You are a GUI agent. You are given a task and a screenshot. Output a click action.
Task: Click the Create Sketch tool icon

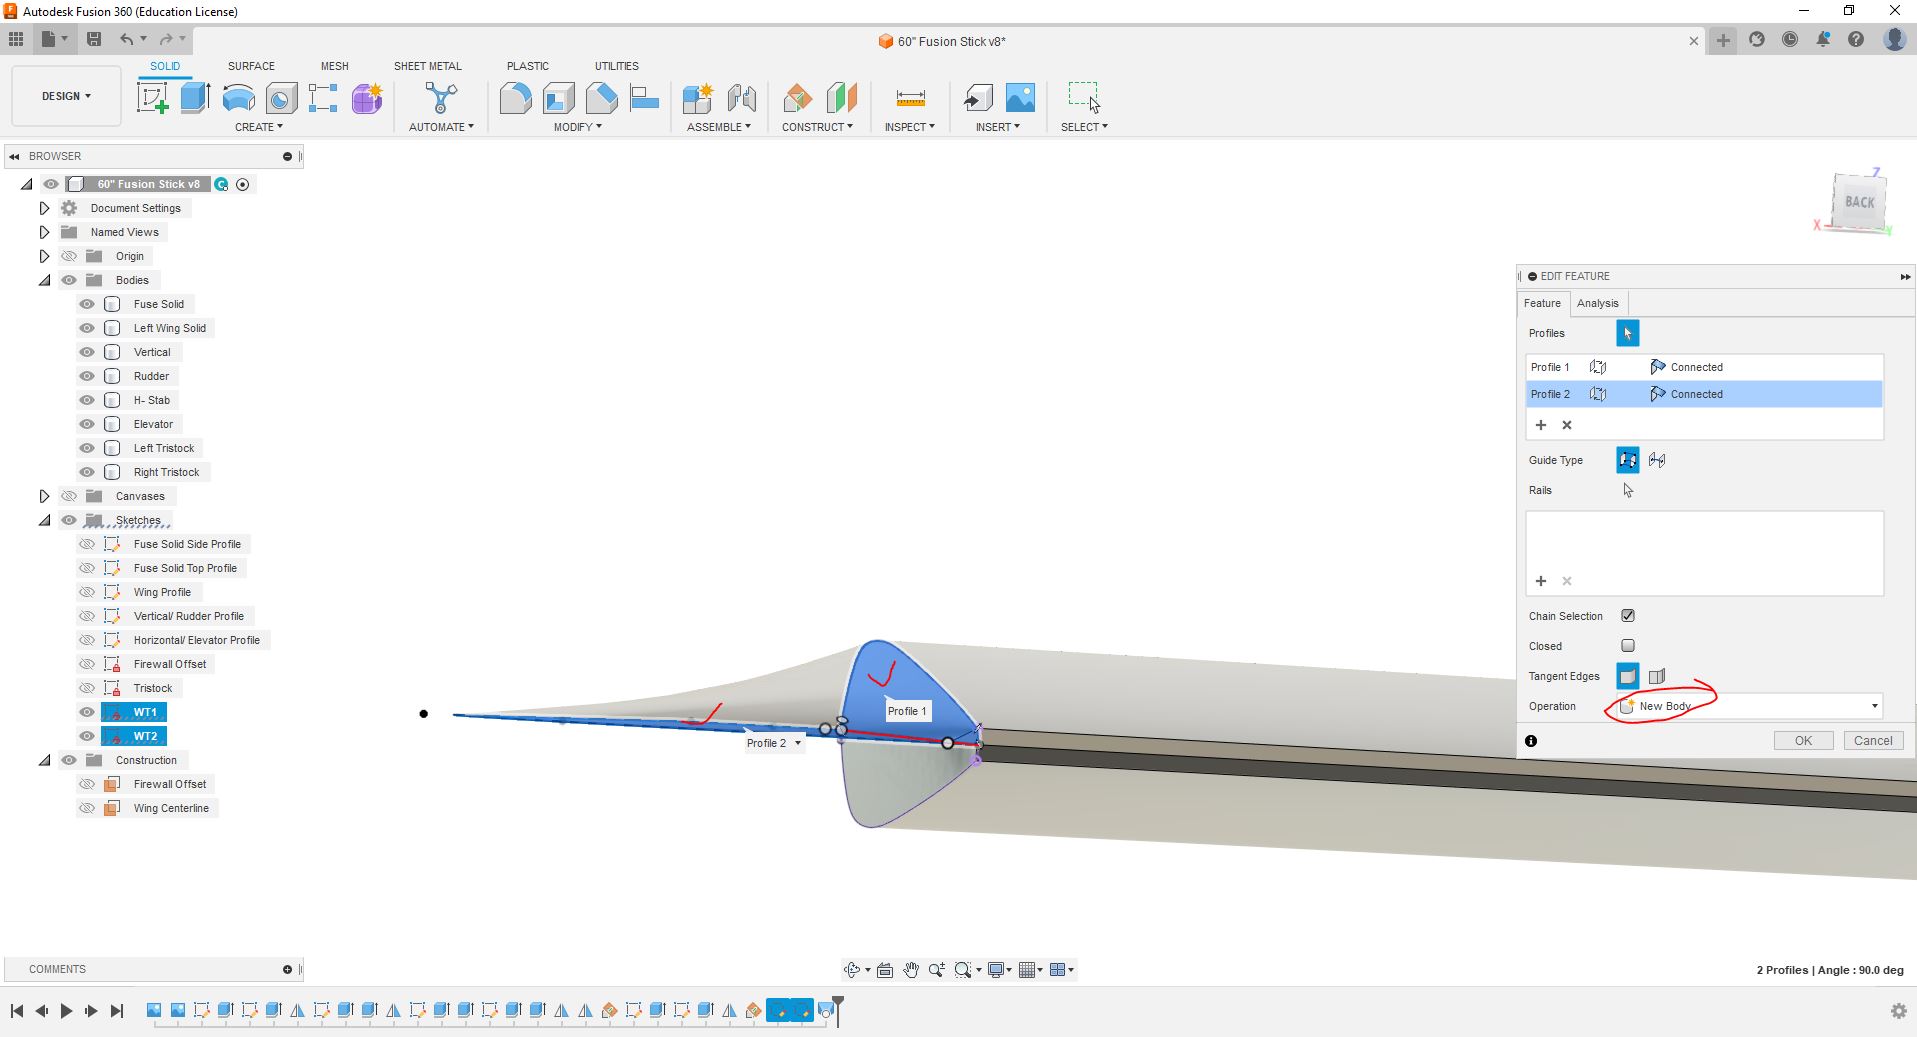tap(152, 98)
